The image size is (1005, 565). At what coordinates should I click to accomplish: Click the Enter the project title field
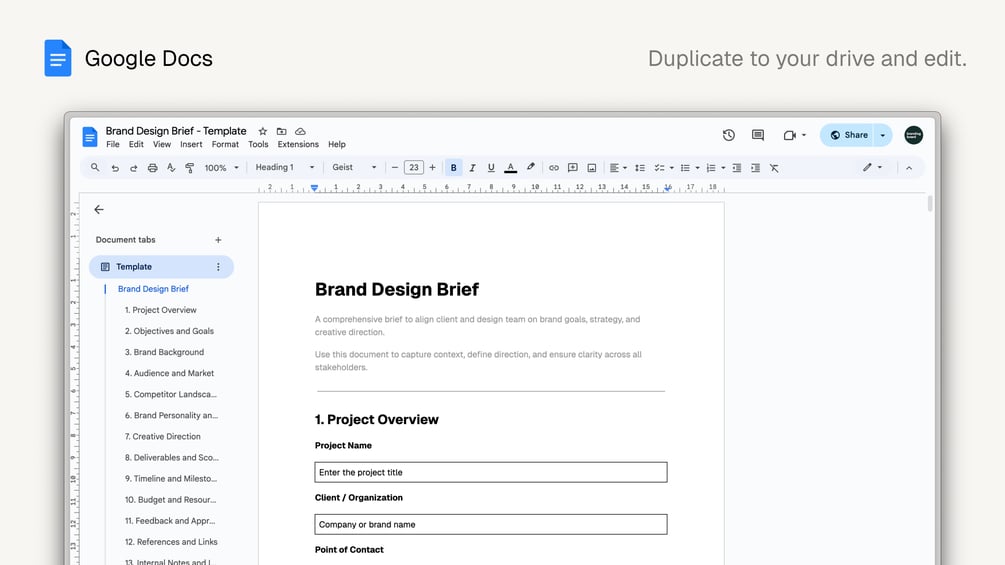[491, 472]
